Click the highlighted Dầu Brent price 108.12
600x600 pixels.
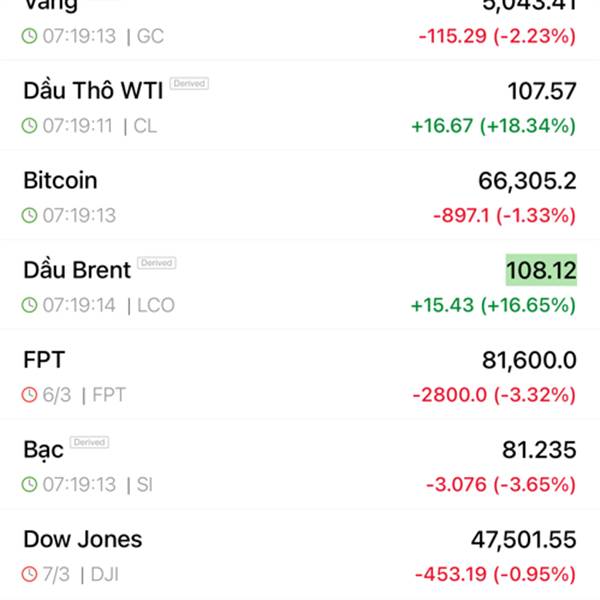pos(541,270)
